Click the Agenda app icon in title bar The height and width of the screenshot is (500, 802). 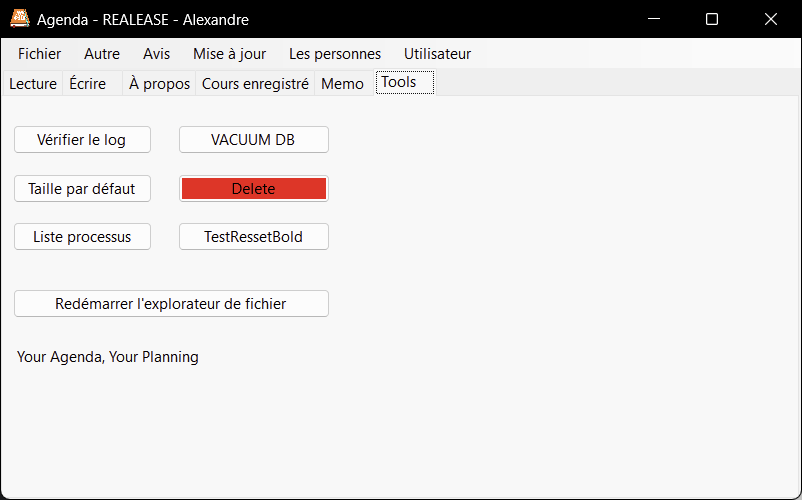coord(19,19)
